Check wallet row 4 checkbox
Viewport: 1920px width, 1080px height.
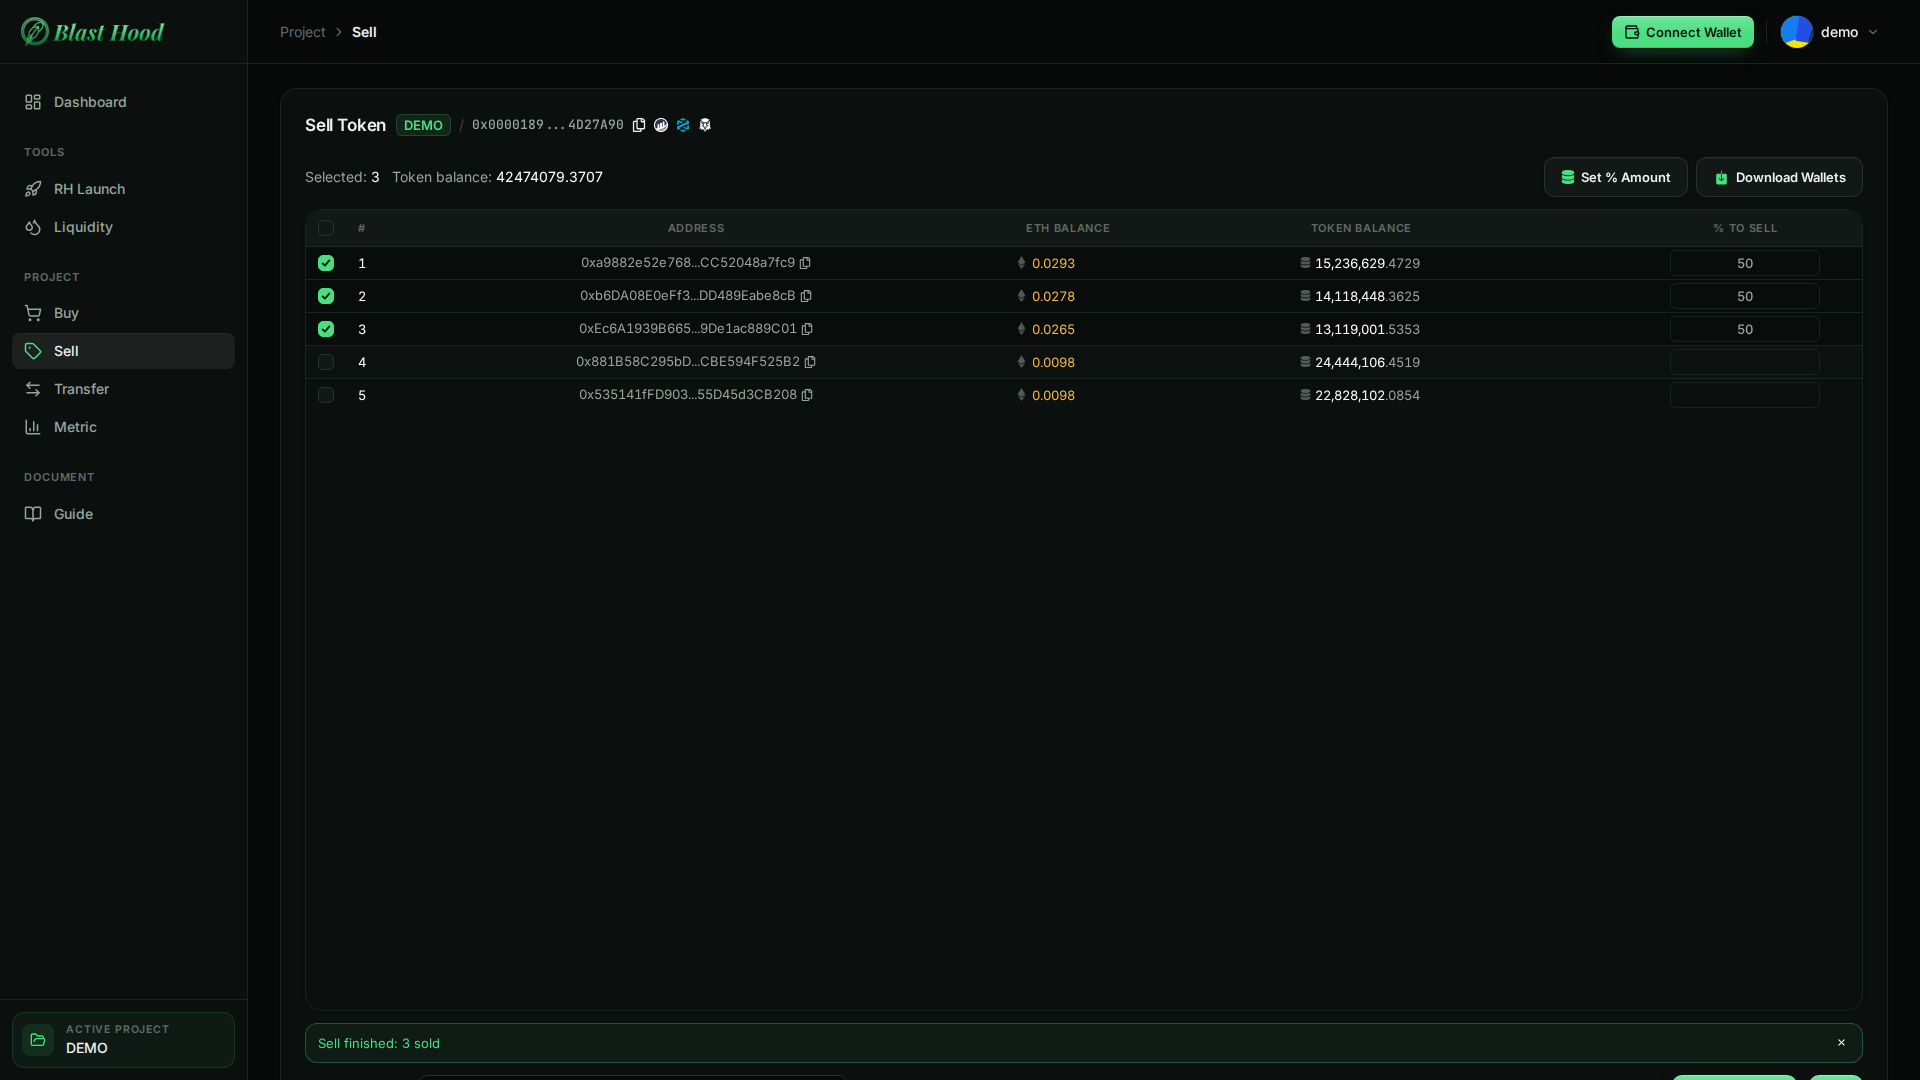point(326,362)
